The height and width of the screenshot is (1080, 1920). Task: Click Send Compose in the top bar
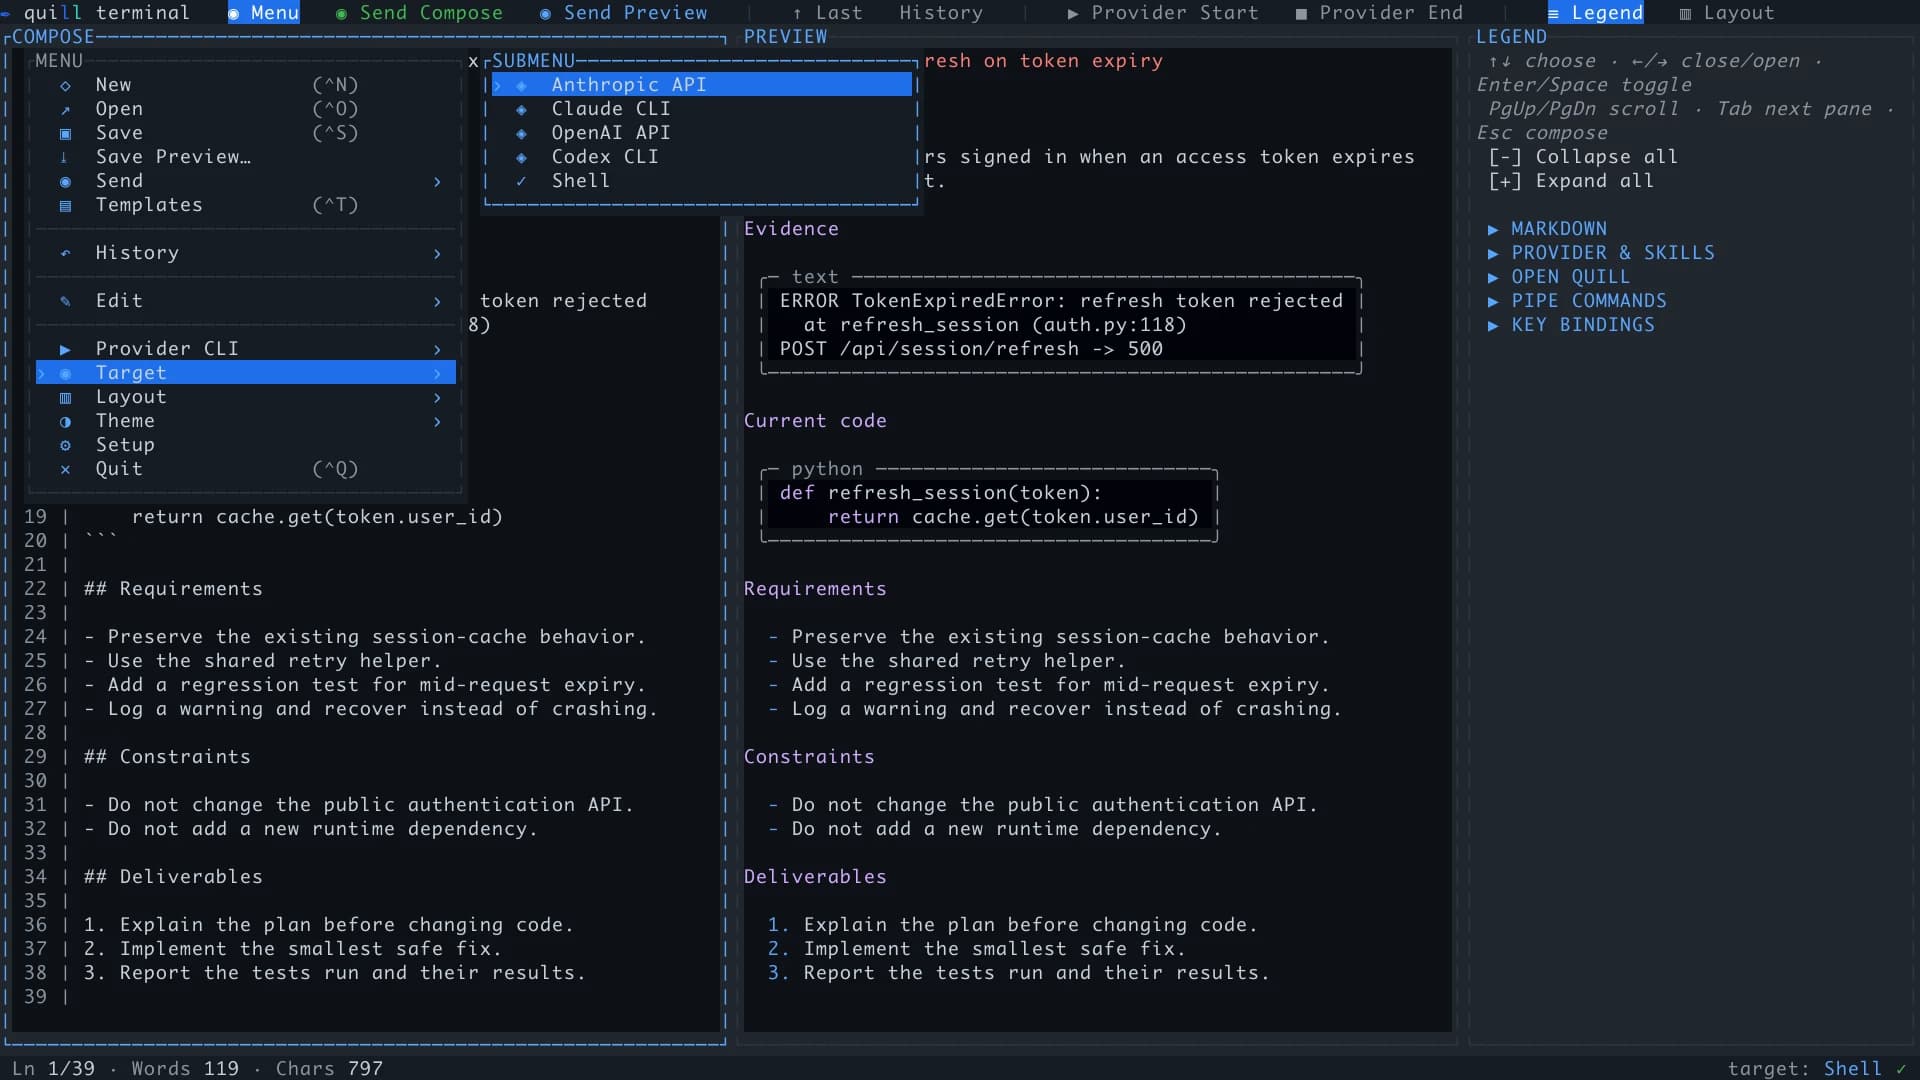coord(419,13)
